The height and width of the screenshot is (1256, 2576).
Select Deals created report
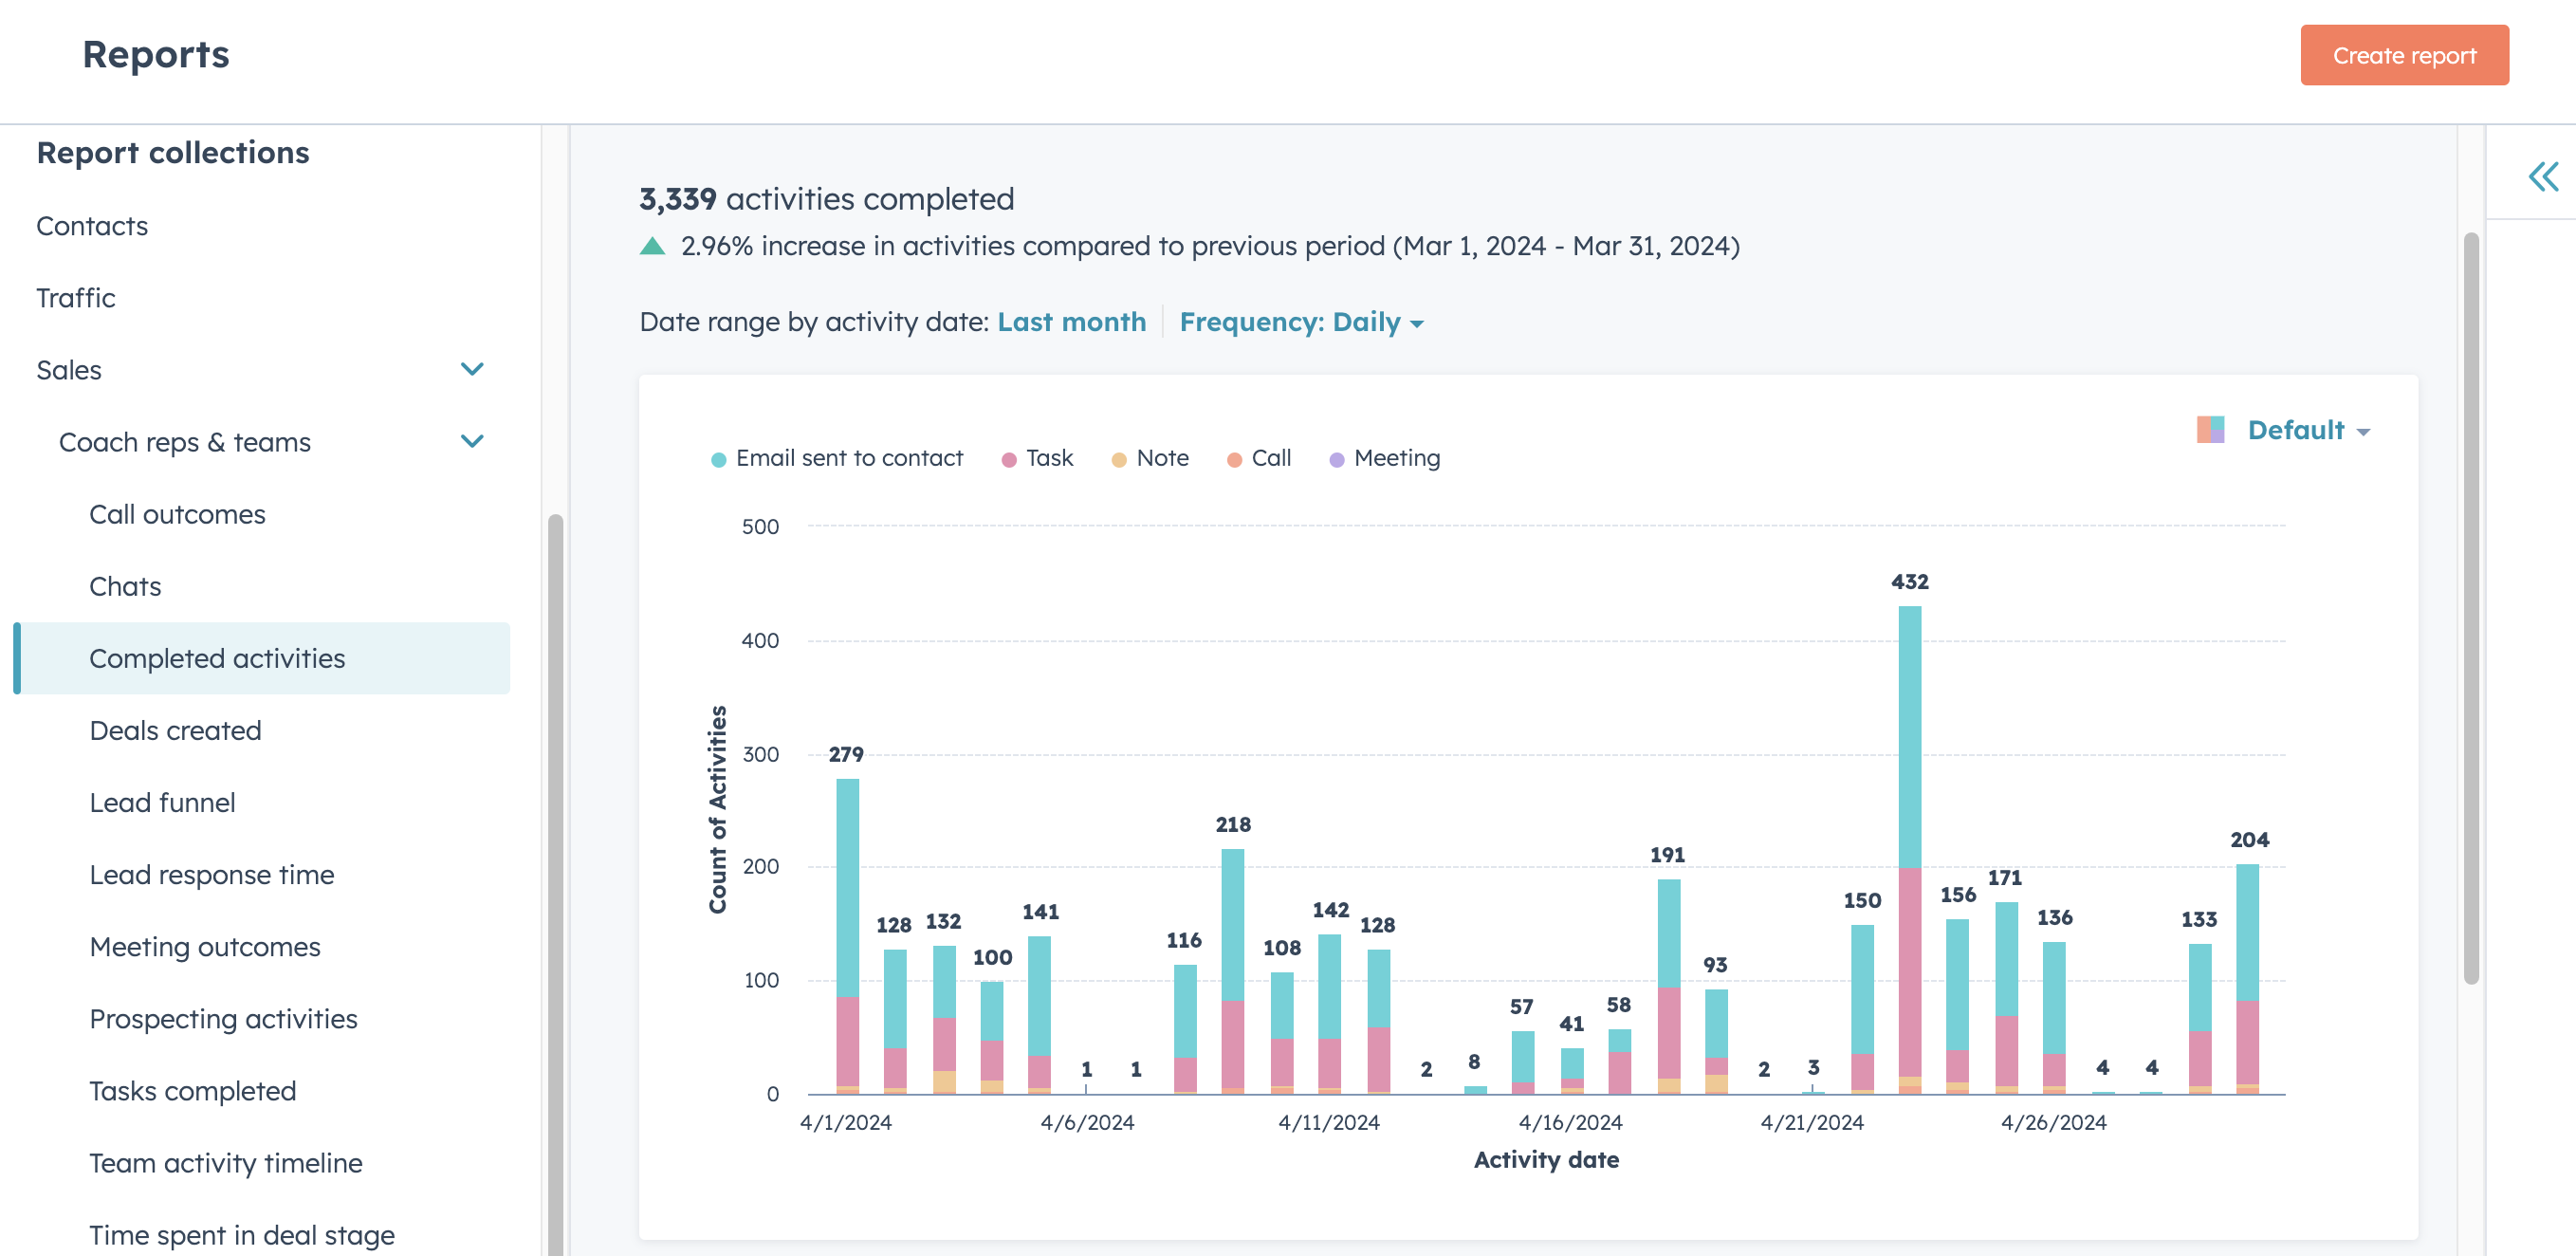[175, 730]
